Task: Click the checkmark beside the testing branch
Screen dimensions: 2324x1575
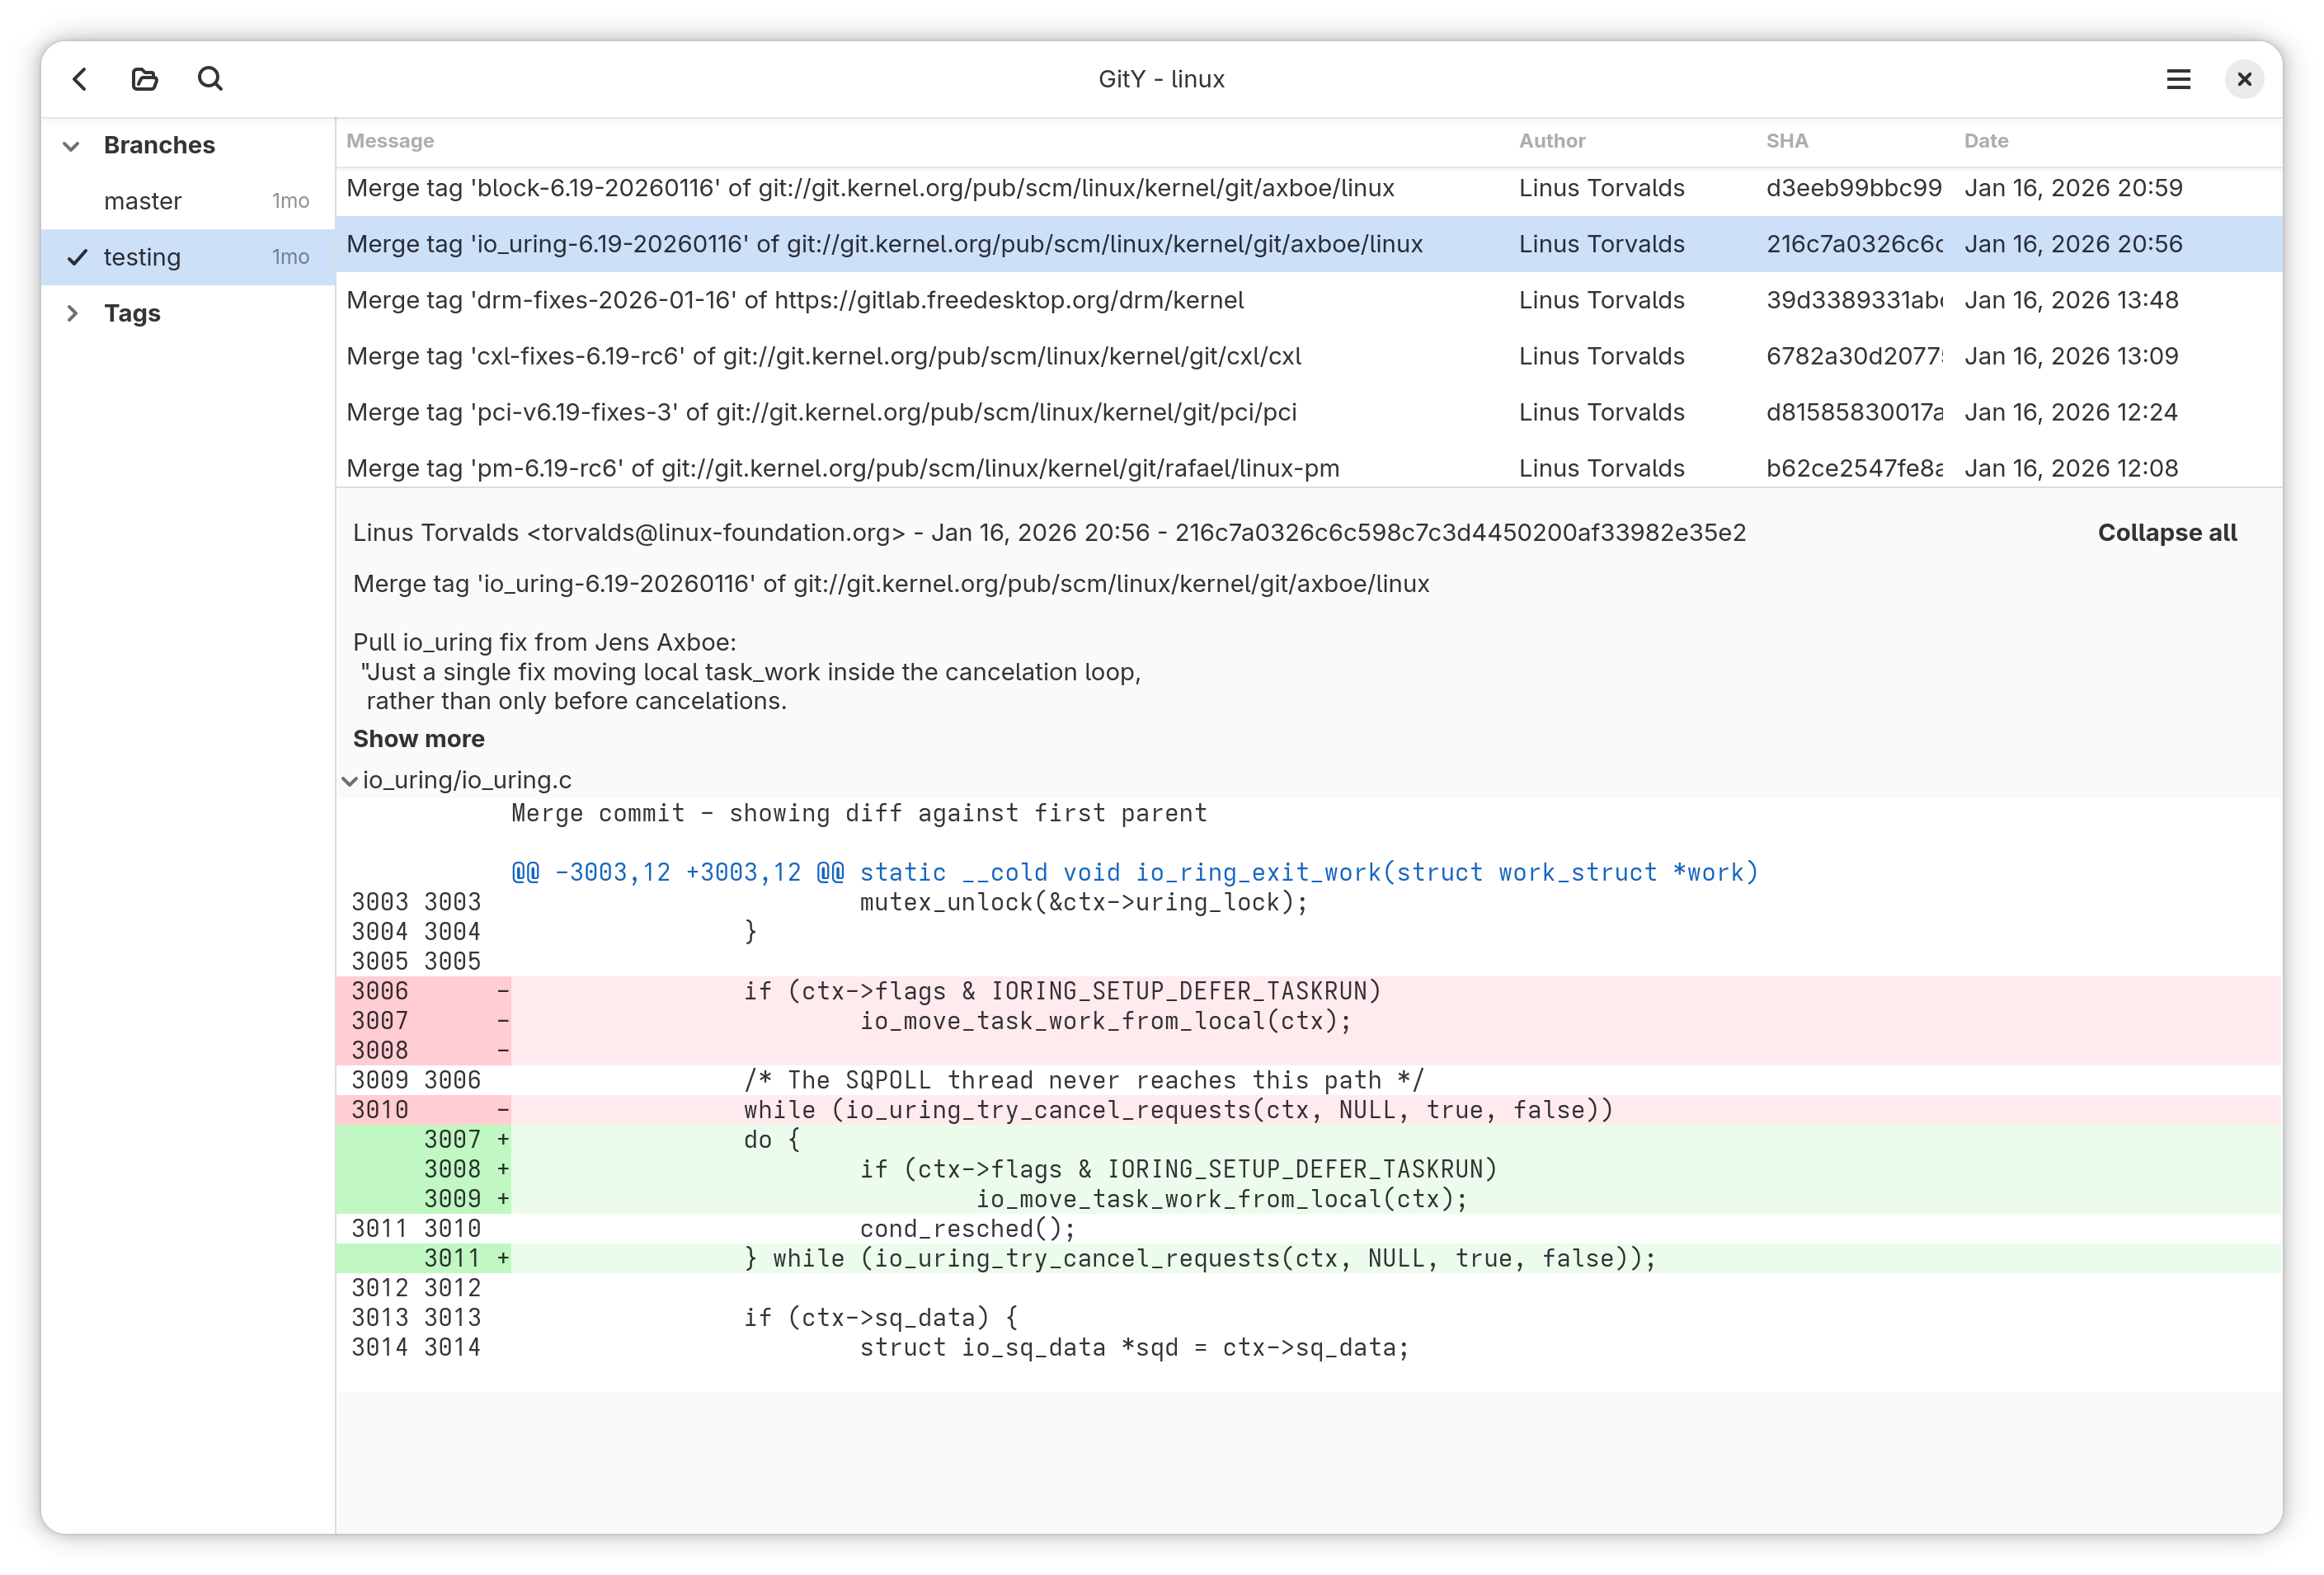Action: pyautogui.click(x=77, y=257)
